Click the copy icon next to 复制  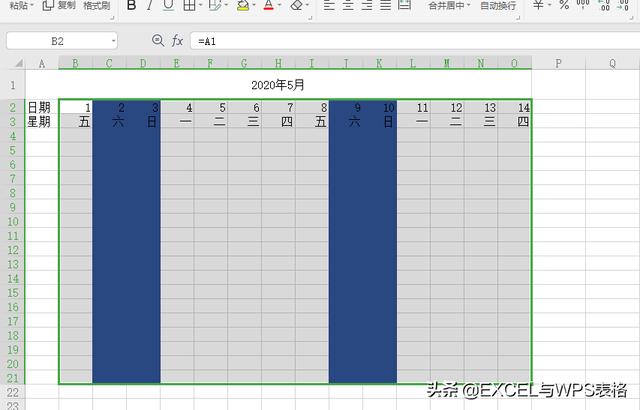coord(48,5)
